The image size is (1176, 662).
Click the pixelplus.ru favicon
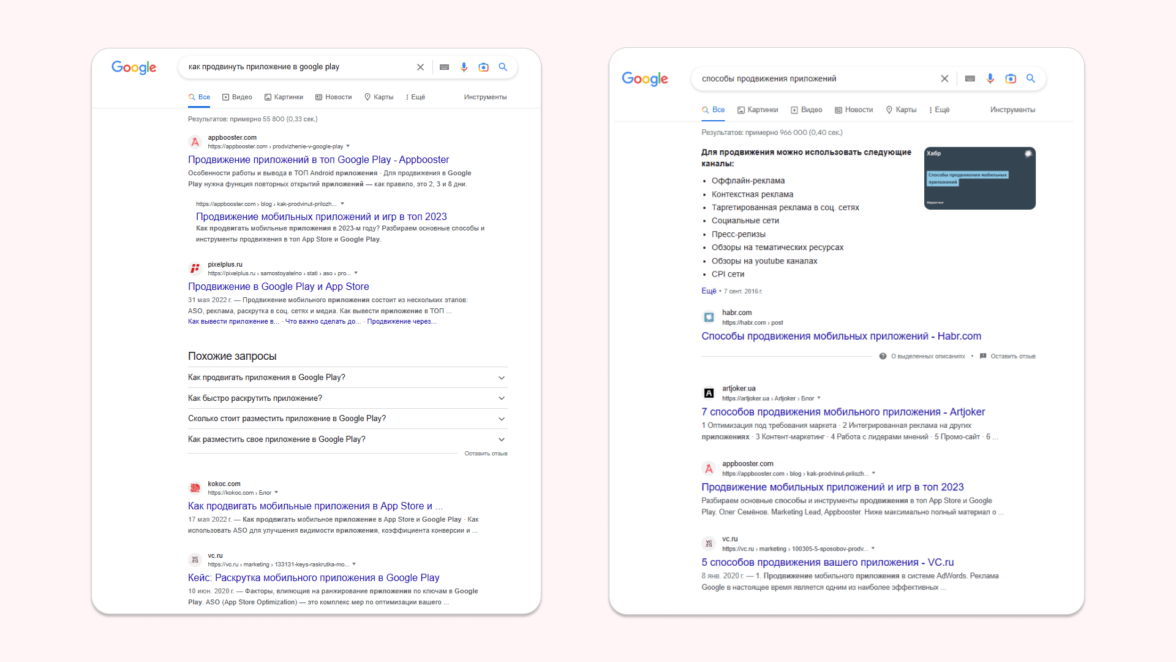coord(195,268)
